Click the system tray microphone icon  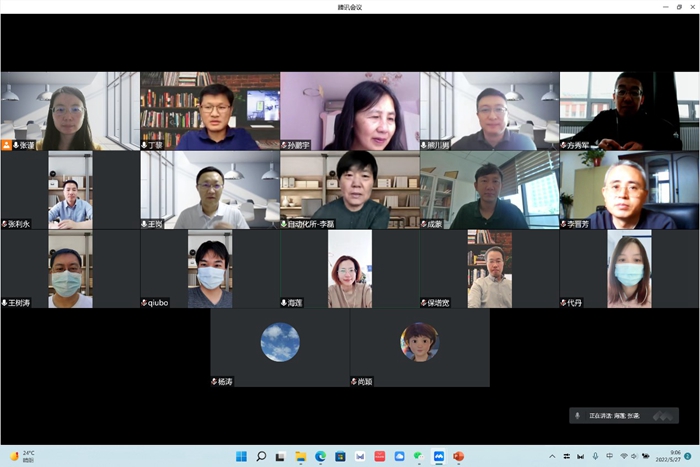[x=593, y=456]
